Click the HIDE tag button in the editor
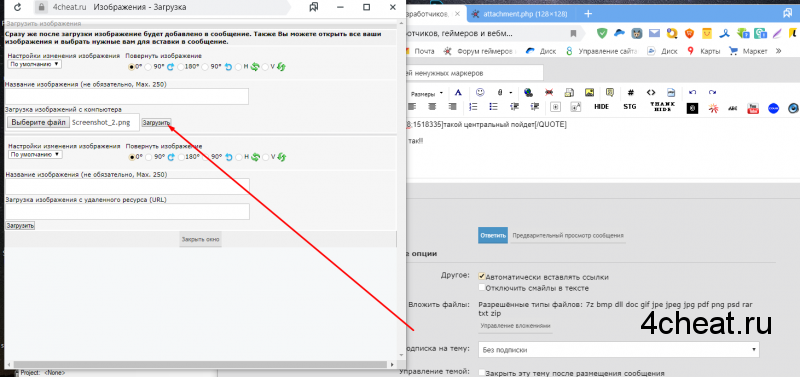This screenshot has height=377, width=800. click(x=602, y=107)
